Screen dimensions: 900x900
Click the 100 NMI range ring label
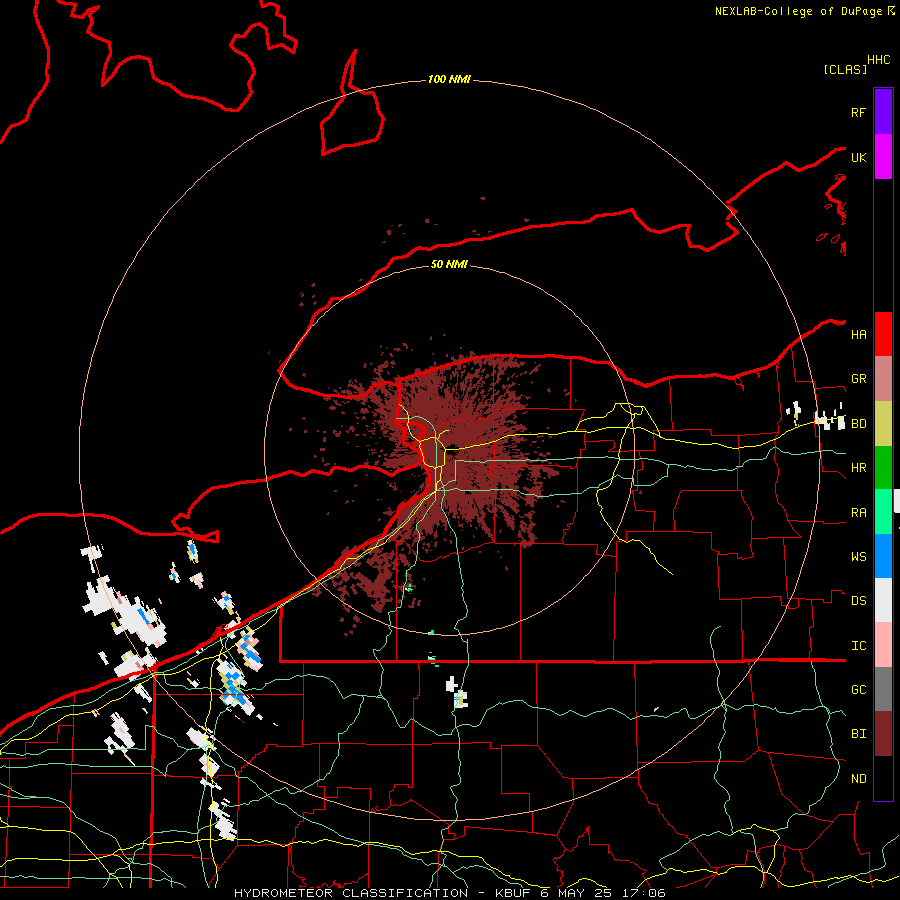click(449, 79)
